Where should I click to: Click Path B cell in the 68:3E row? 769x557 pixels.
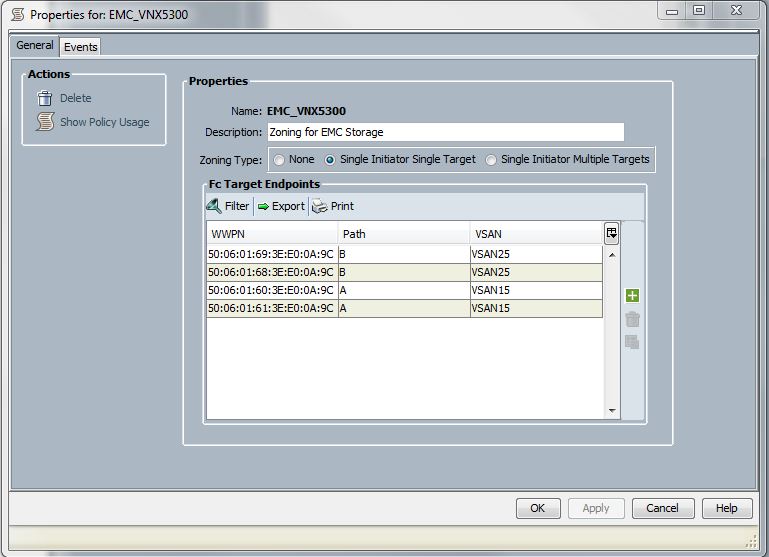point(404,272)
